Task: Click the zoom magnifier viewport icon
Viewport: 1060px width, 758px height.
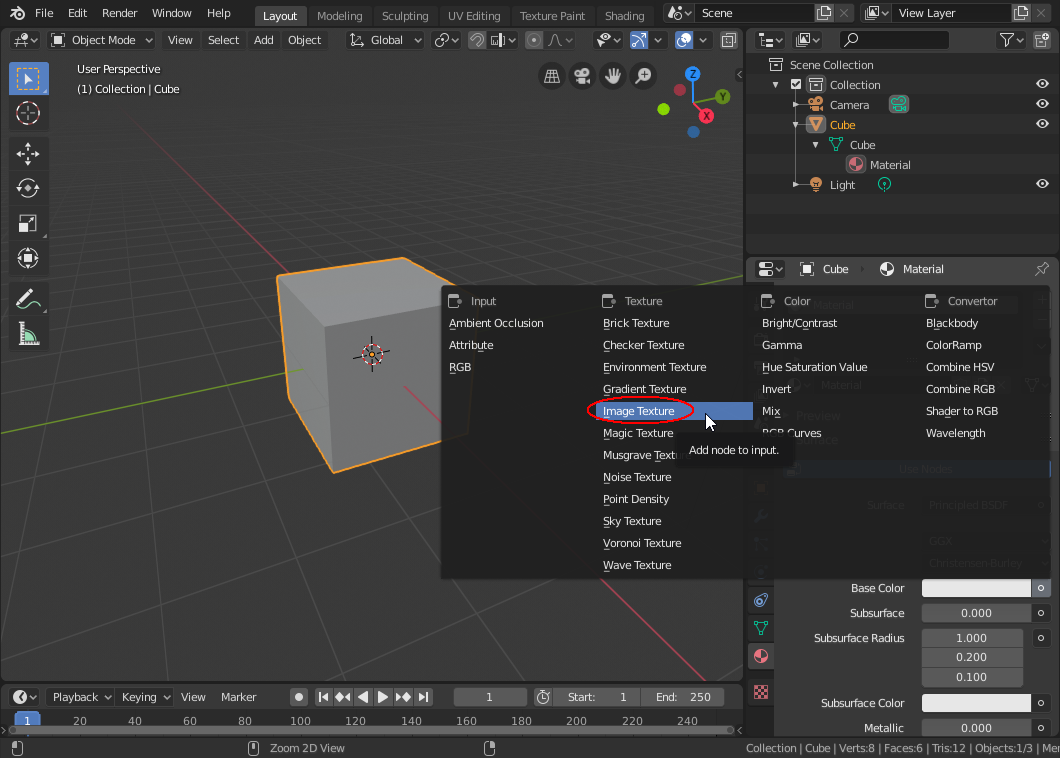Action: pyautogui.click(x=643, y=76)
